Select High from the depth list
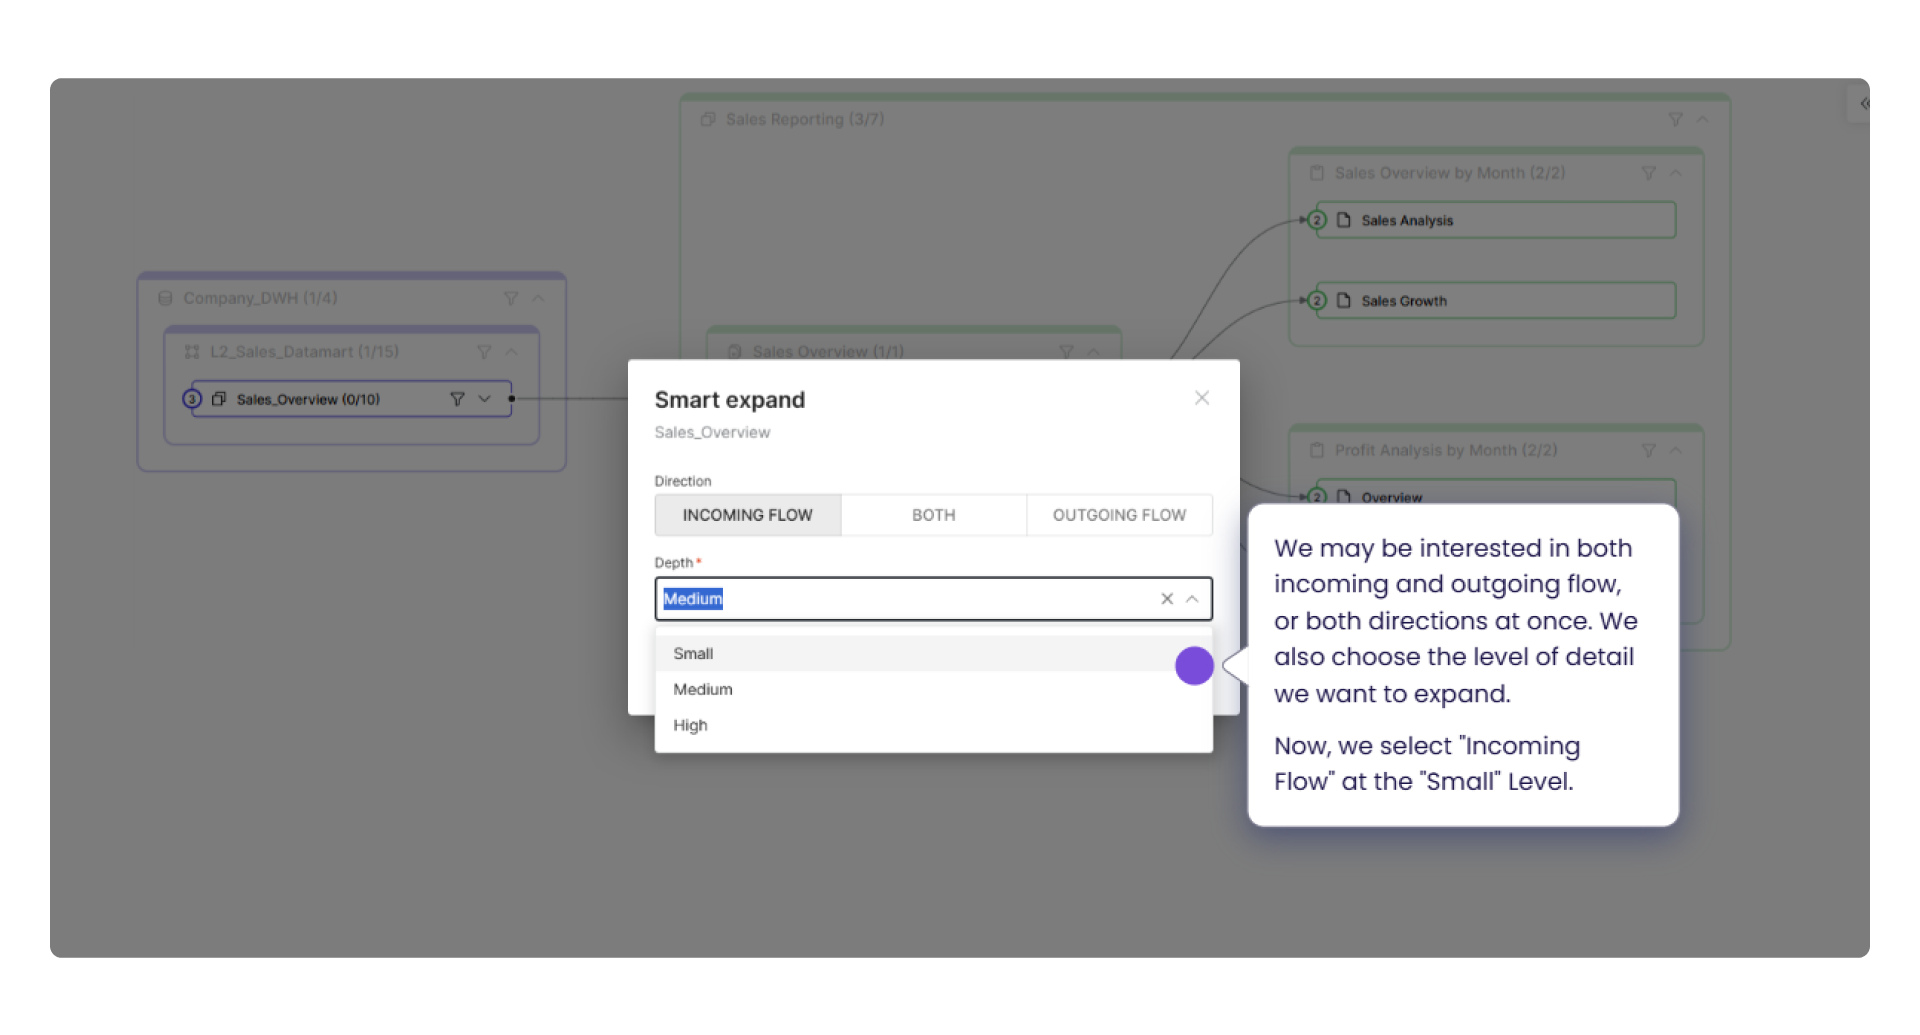1920x1035 pixels. 690,725
